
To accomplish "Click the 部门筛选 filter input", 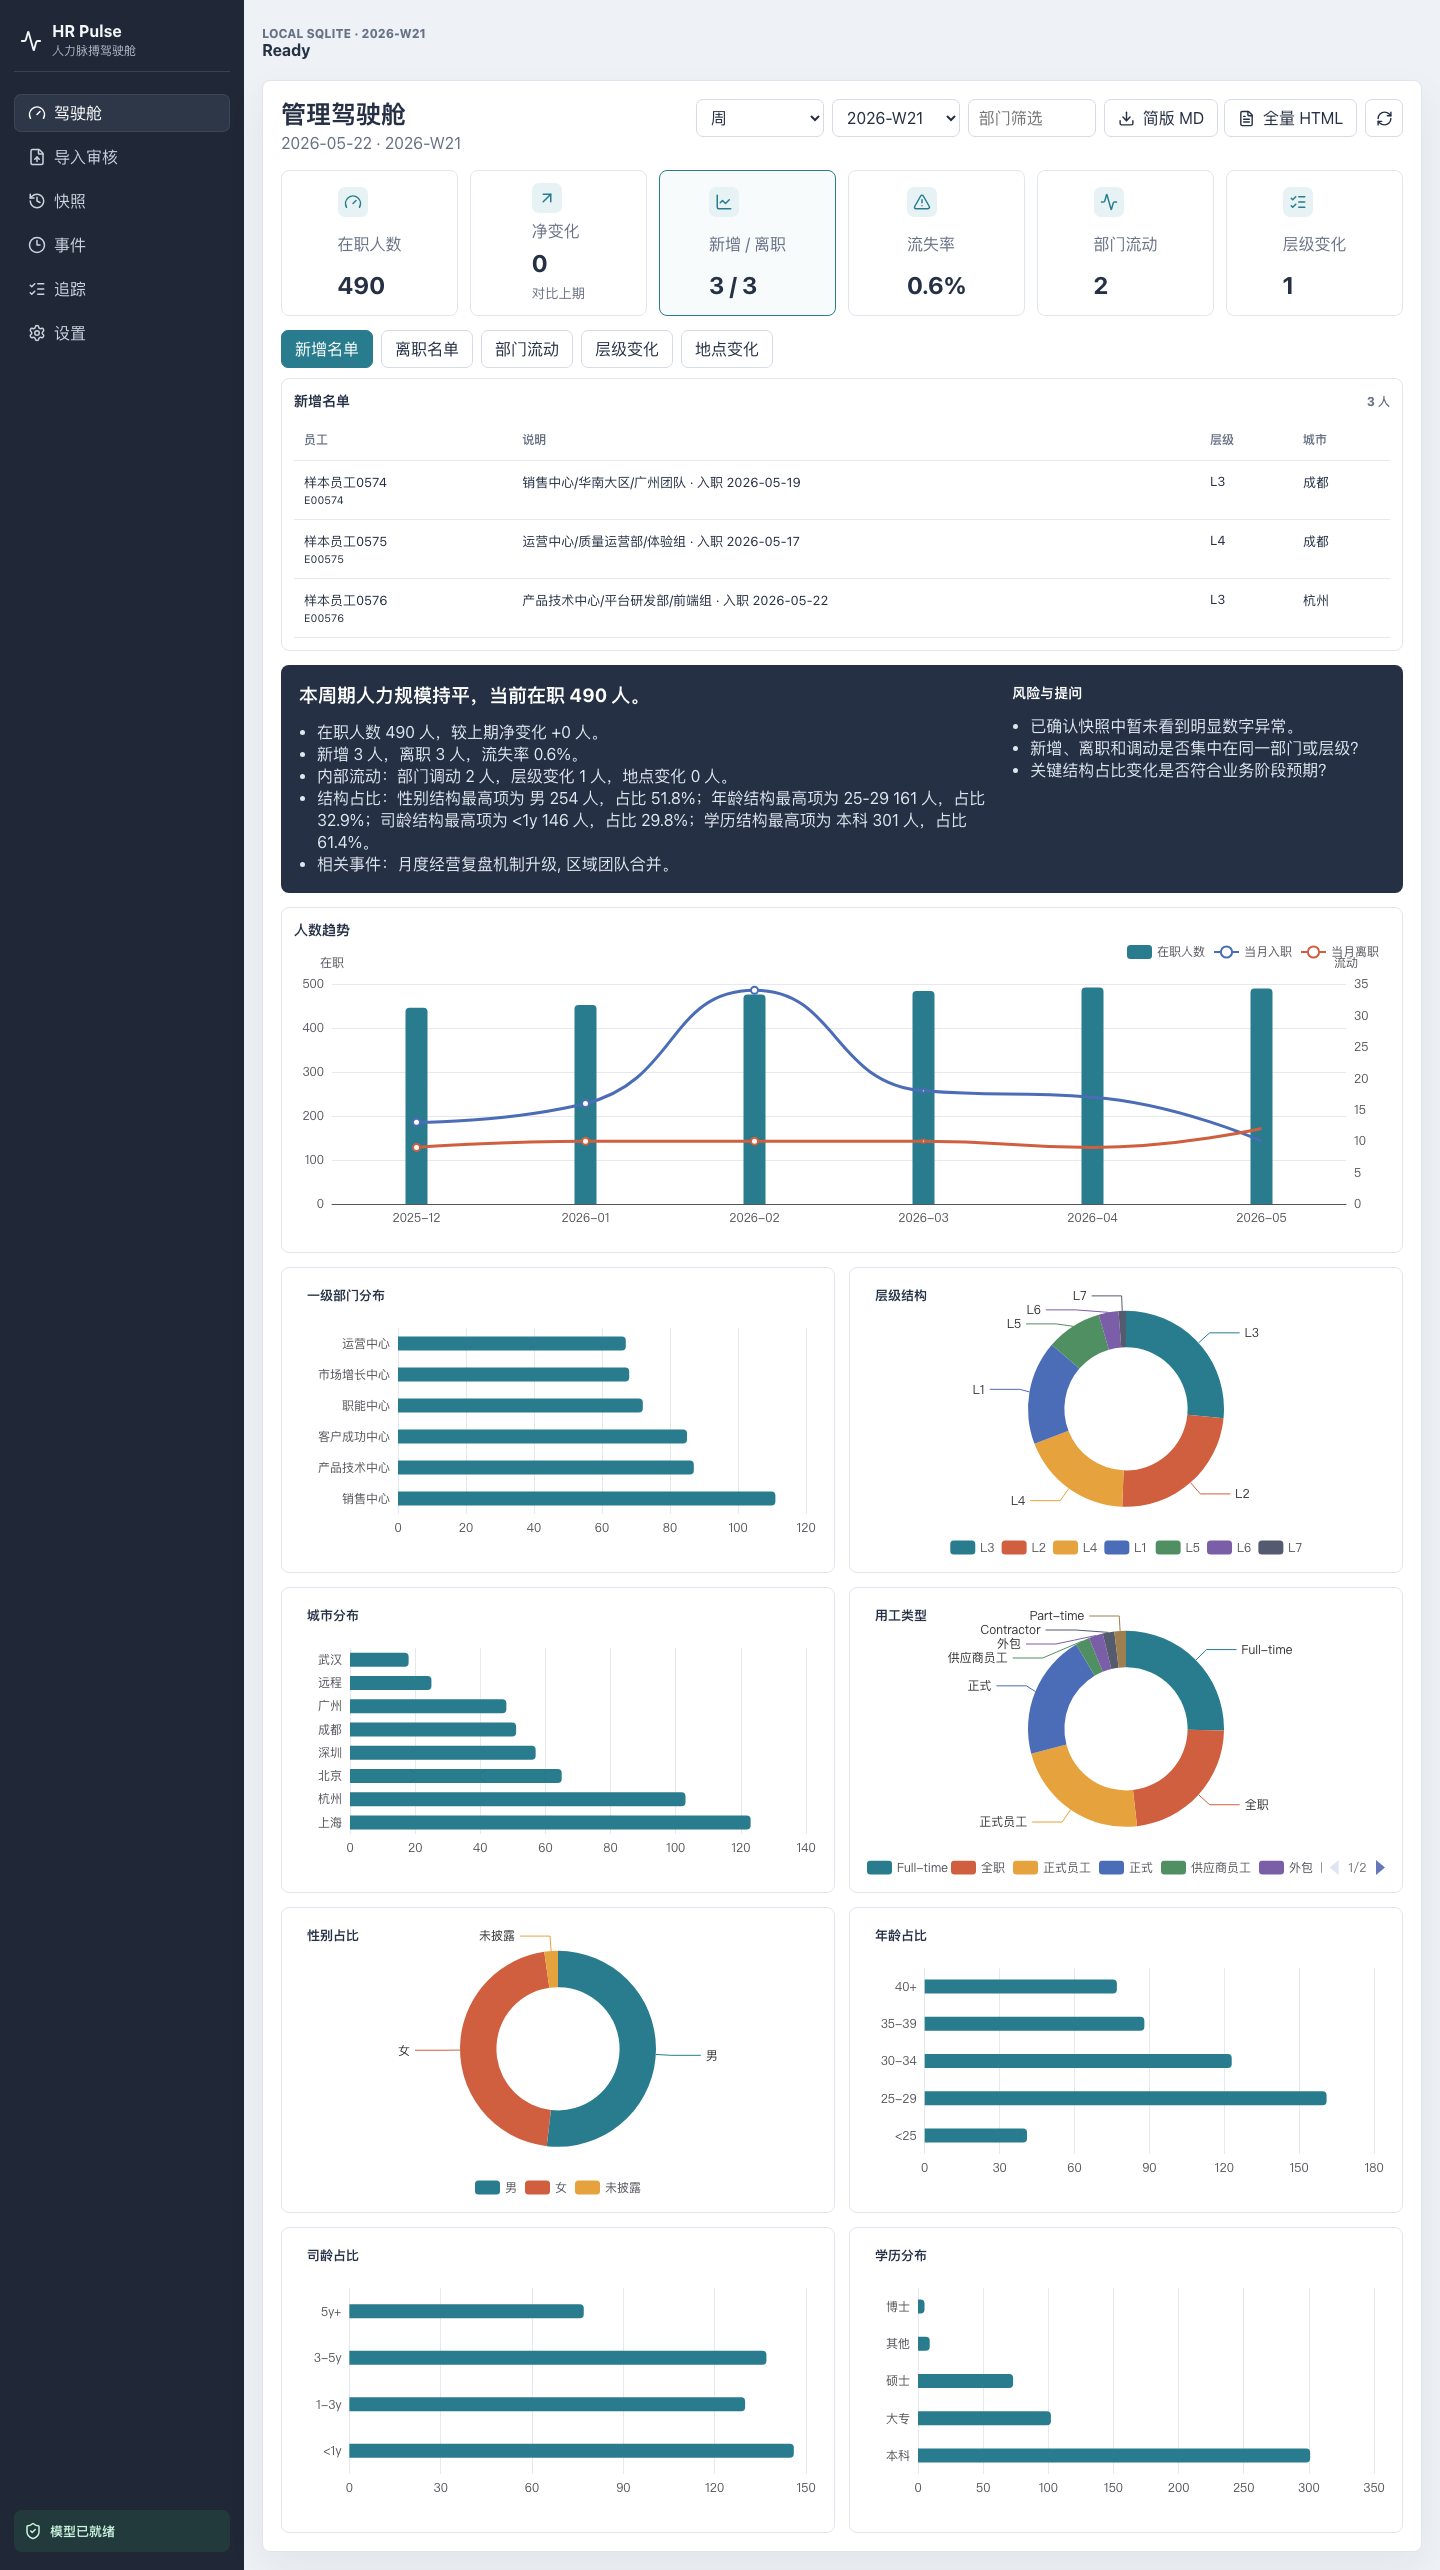I will 1032,118.
